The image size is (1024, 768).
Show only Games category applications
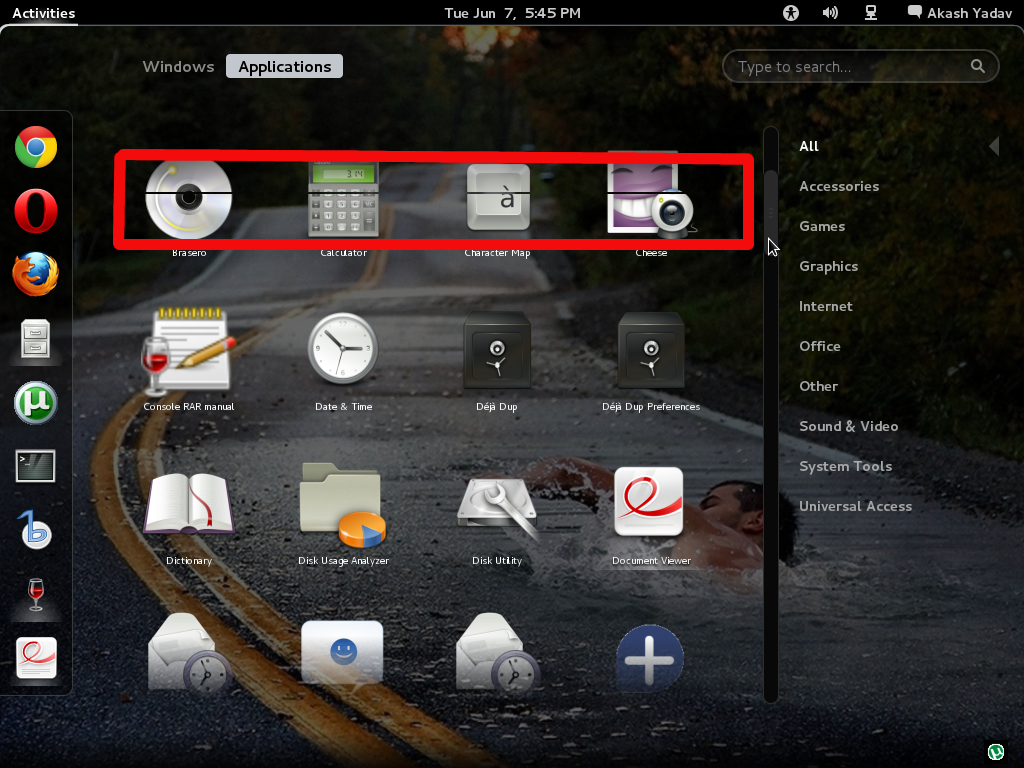click(822, 226)
